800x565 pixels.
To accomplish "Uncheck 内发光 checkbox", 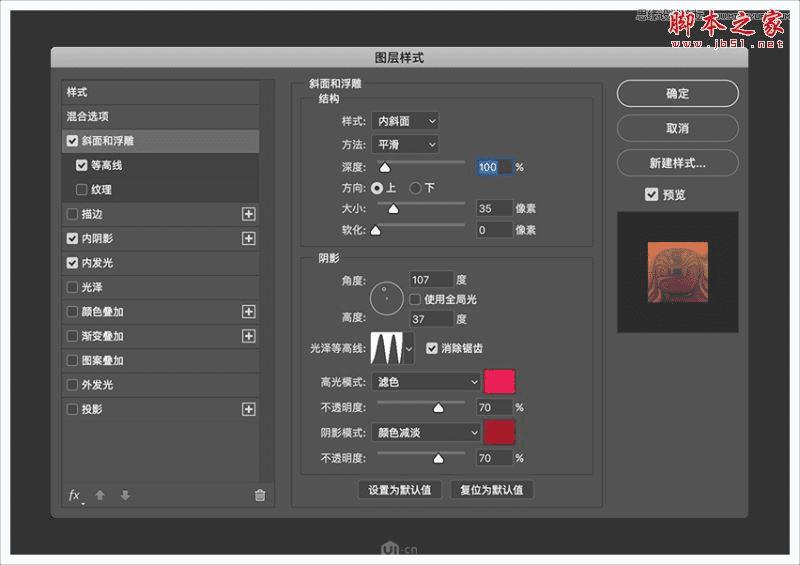I will click(72, 263).
